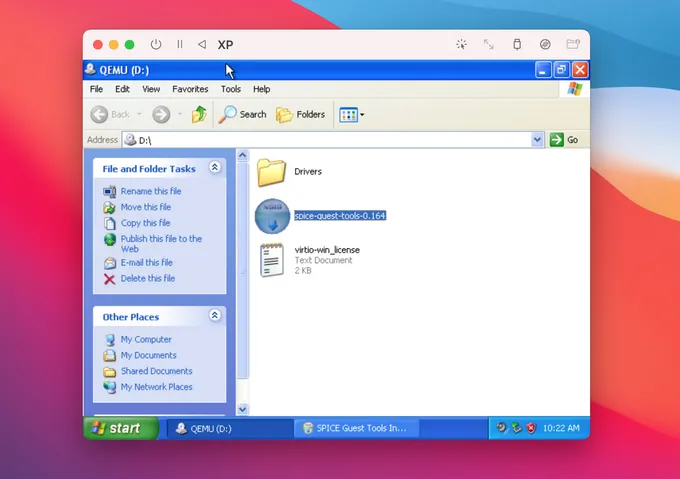
Task: Click the restart triangle icon in VM toolbar
Action: coord(202,44)
